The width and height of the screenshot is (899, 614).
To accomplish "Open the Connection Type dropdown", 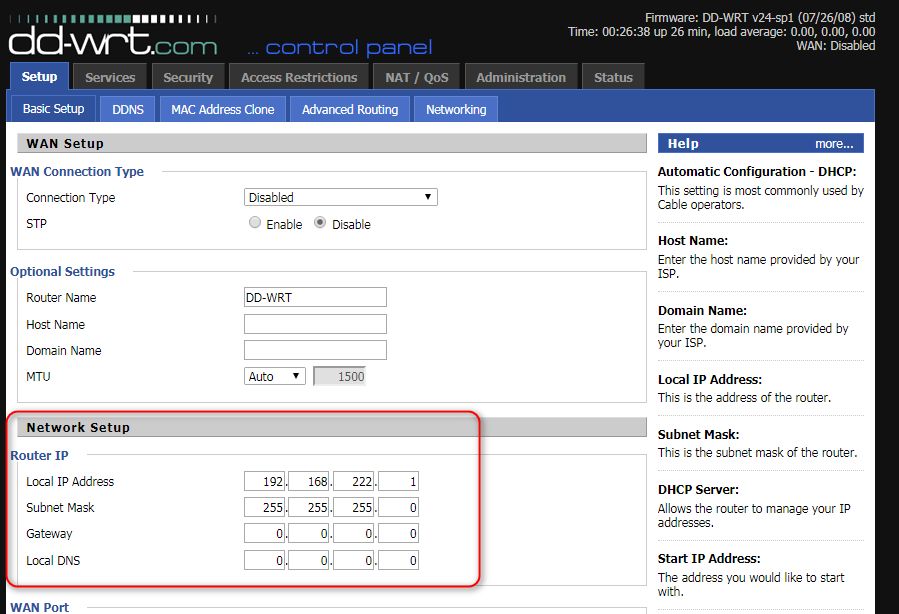I will (340, 197).
